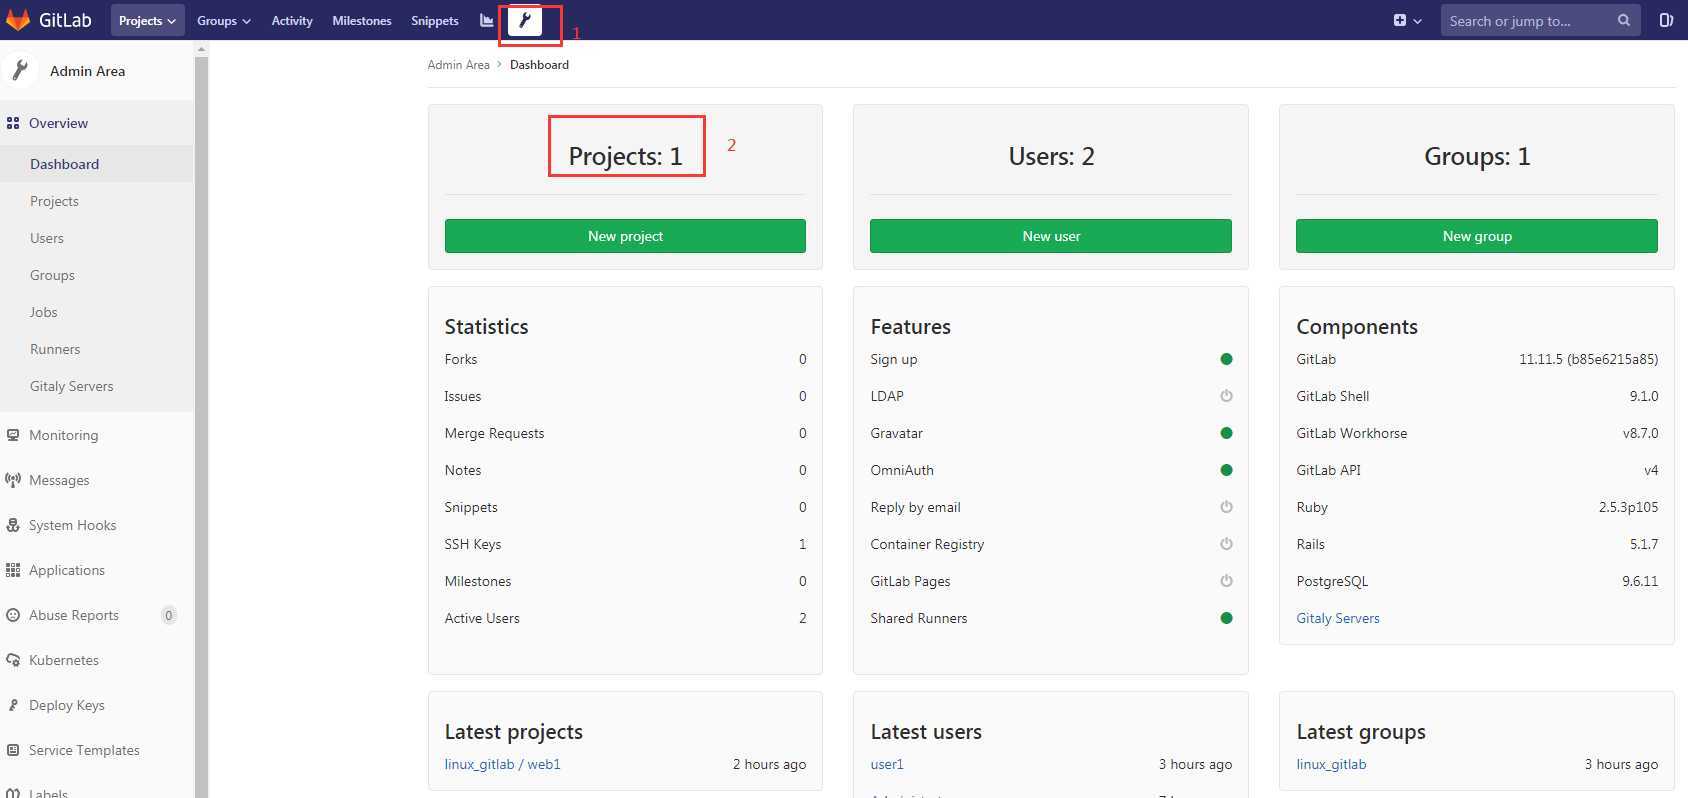This screenshot has height=798, width=1688.
Task: Click the Overview grid icon
Action: tap(13, 123)
